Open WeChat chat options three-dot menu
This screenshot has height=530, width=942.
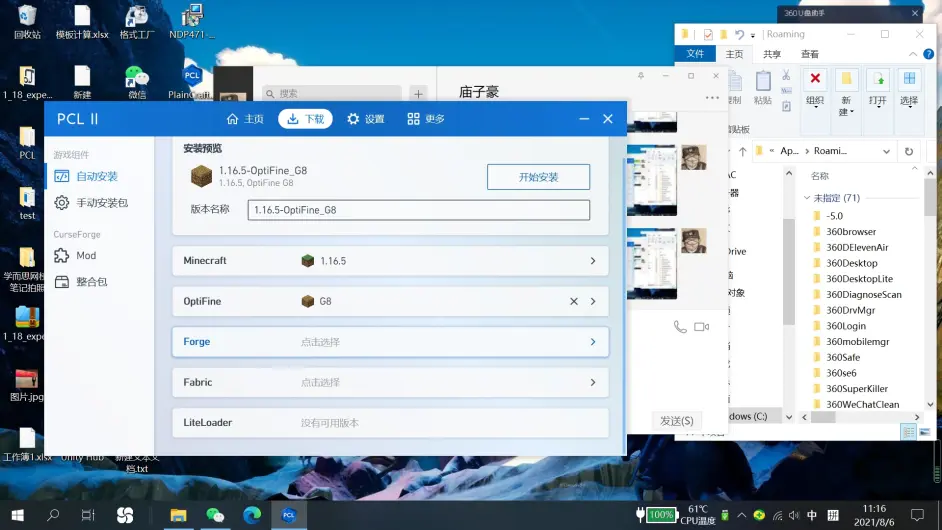(712, 98)
